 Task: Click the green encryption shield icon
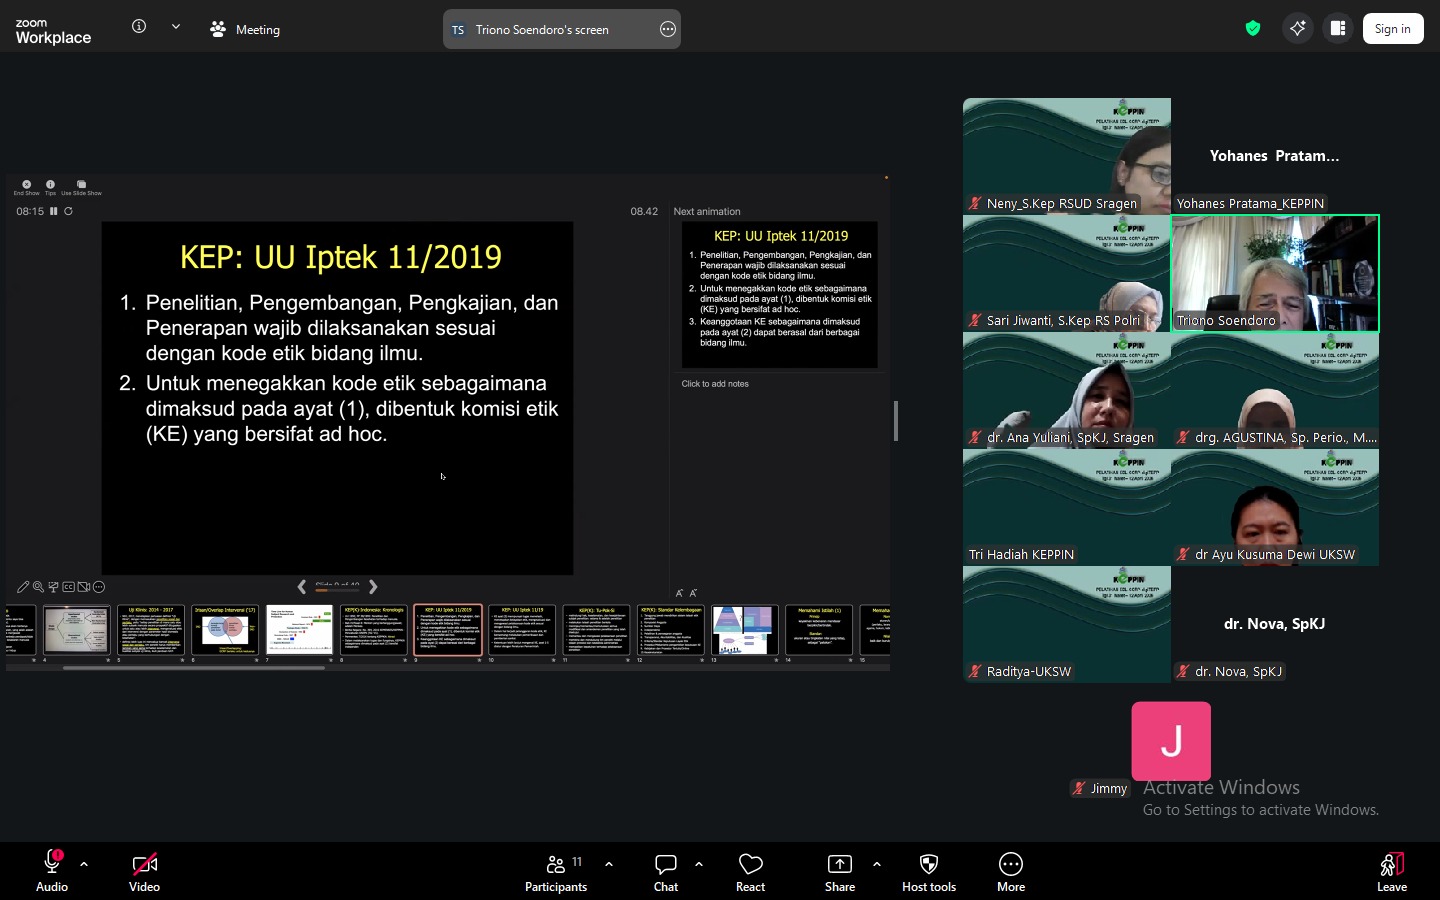1253,29
